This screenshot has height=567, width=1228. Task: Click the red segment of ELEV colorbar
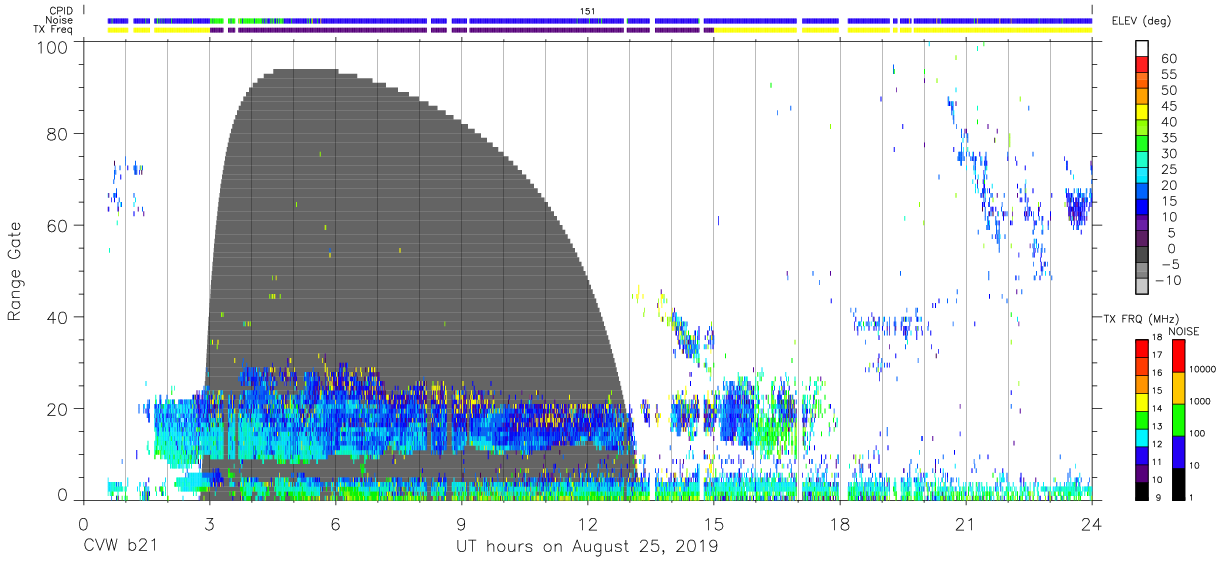(x=1142, y=66)
